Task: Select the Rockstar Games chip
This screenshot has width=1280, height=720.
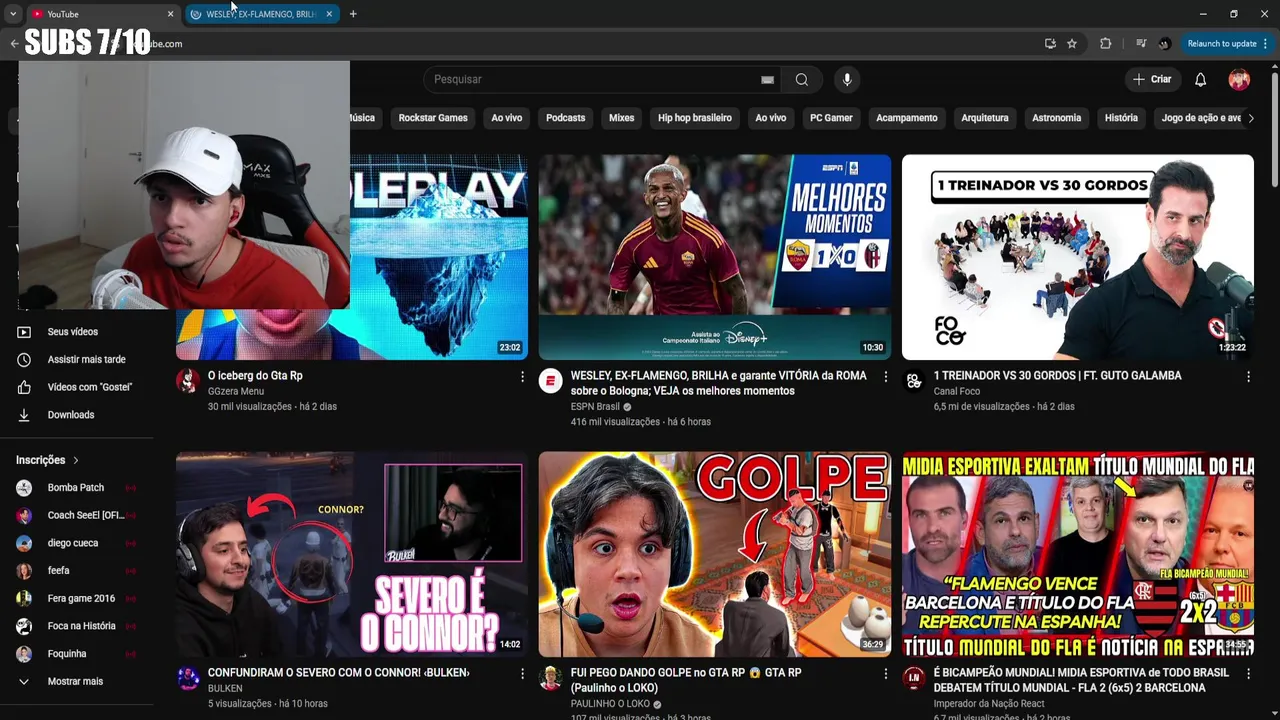Action: click(433, 118)
